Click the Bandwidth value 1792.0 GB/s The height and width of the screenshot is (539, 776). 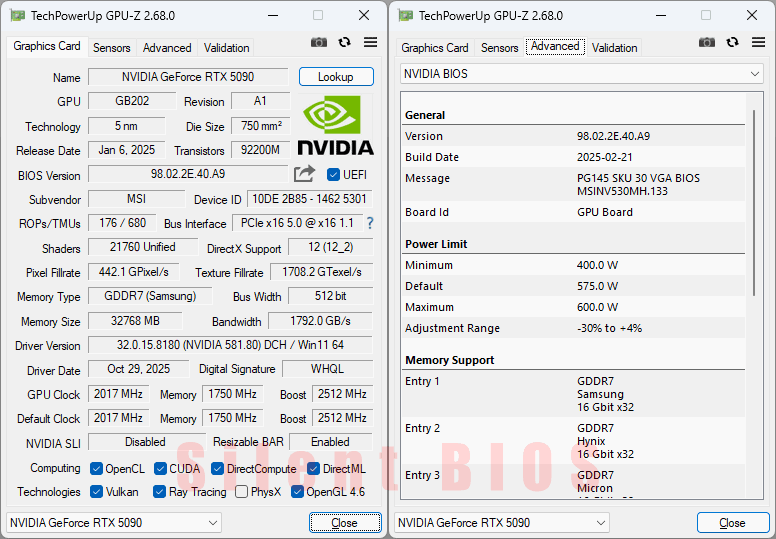pyautogui.click(x=320, y=321)
